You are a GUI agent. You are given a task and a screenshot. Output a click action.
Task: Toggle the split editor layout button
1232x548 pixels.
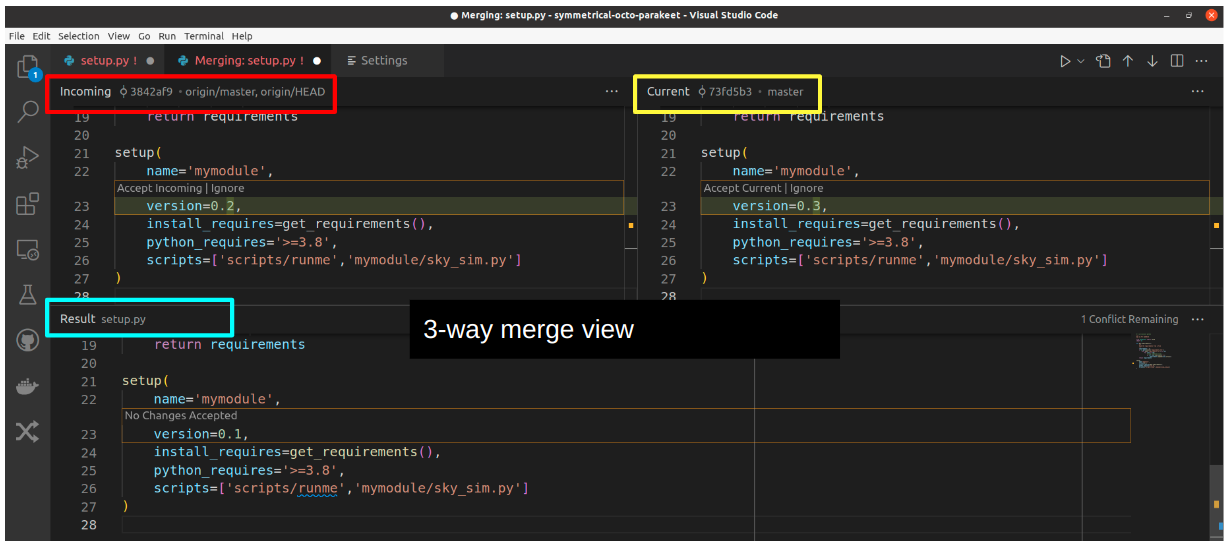[x=1177, y=61]
